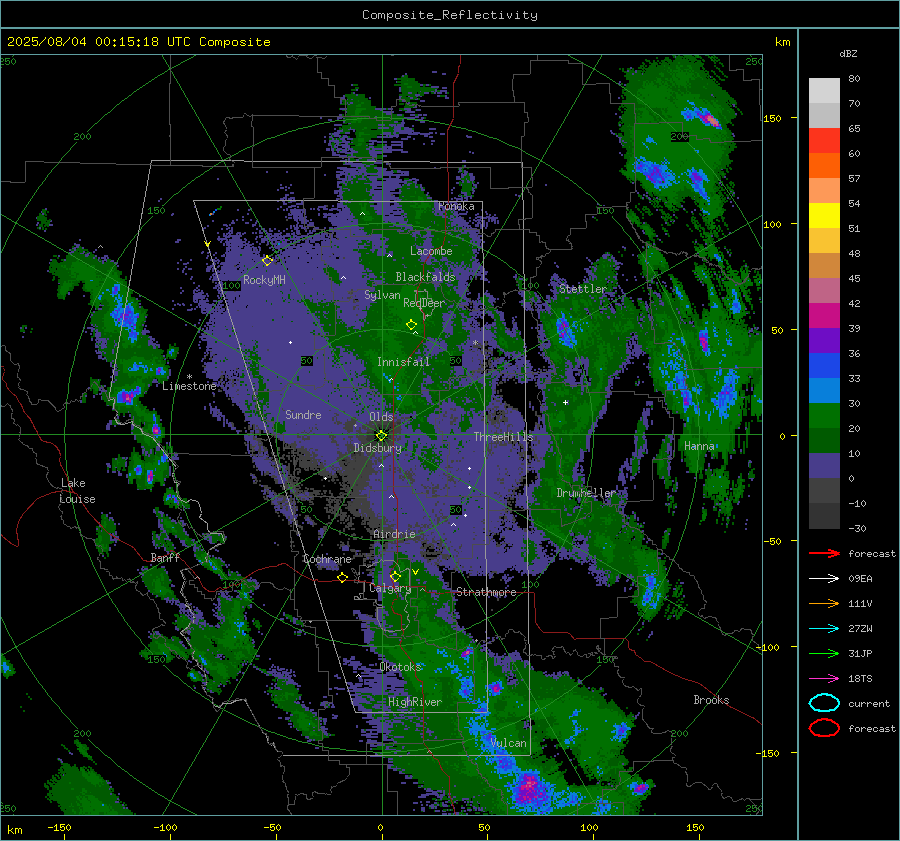Click the Sundre label
This screenshot has height=841, width=900.
point(303,414)
